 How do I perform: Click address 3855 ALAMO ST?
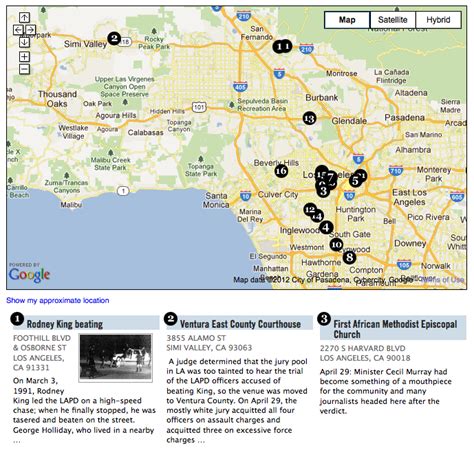tap(196, 338)
